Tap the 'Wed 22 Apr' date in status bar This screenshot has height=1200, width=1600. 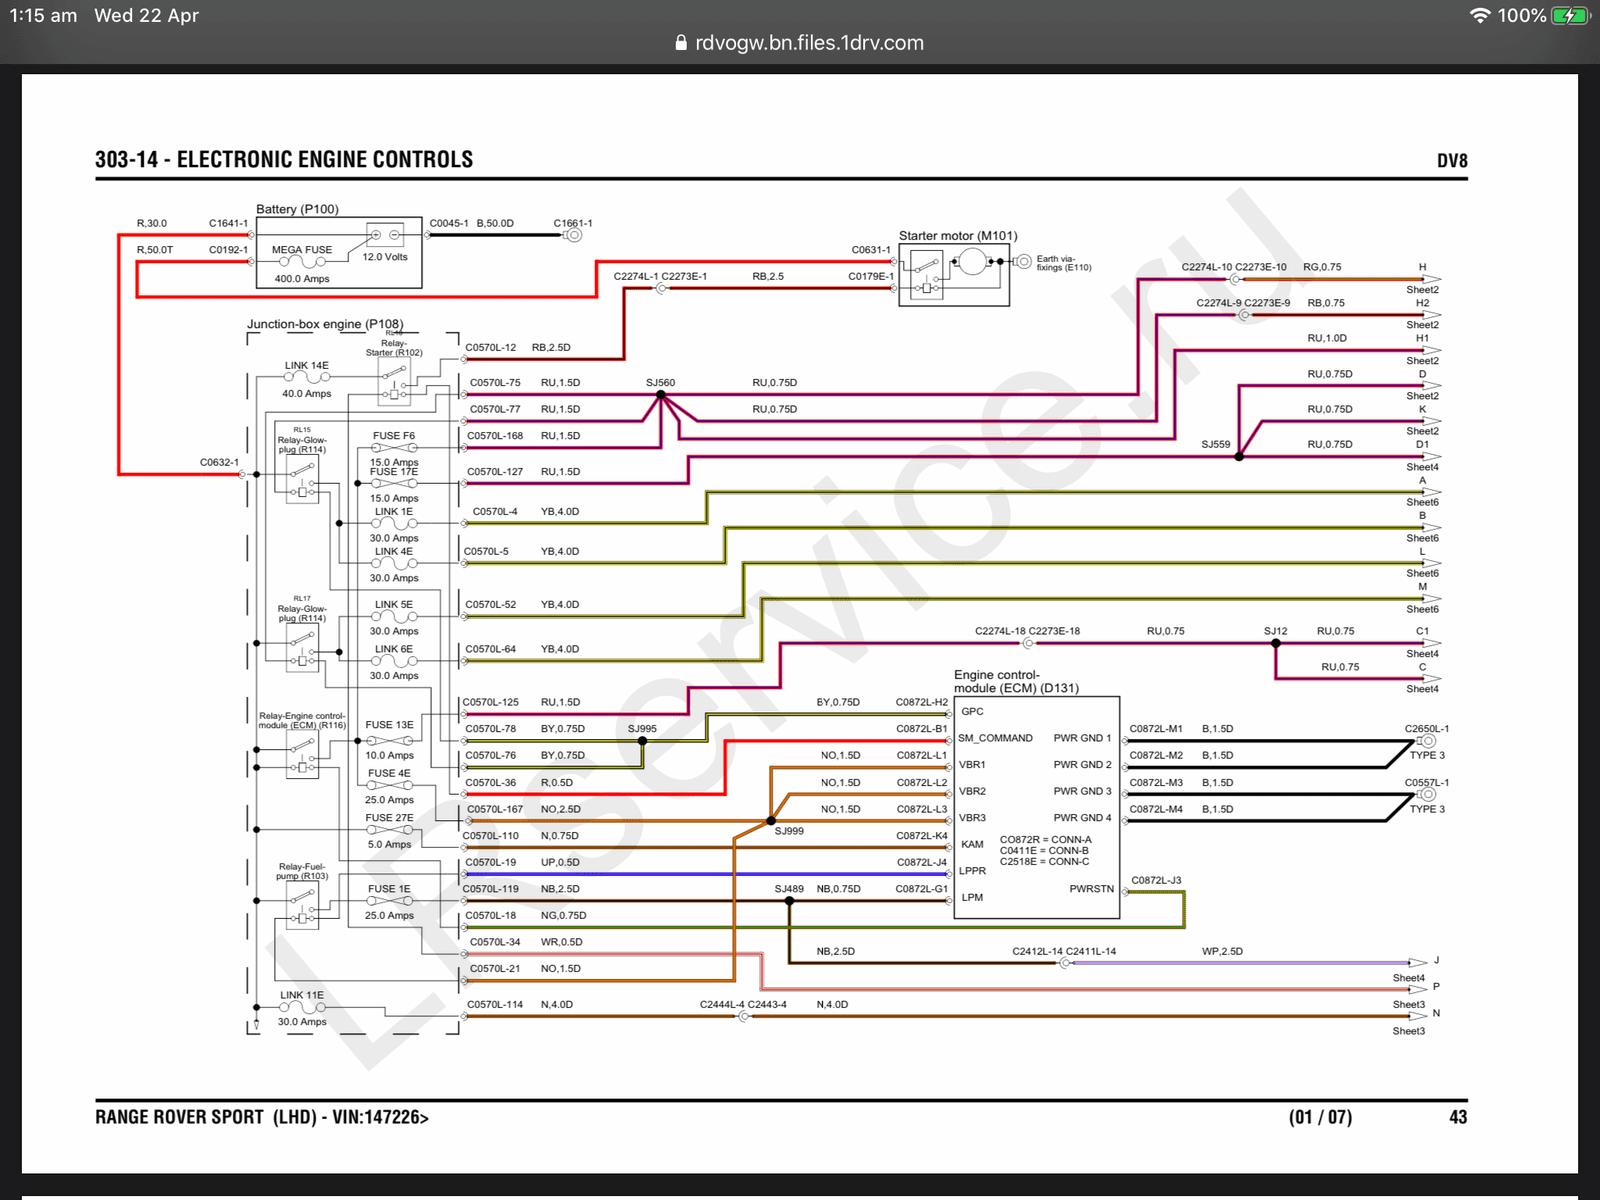click(146, 15)
